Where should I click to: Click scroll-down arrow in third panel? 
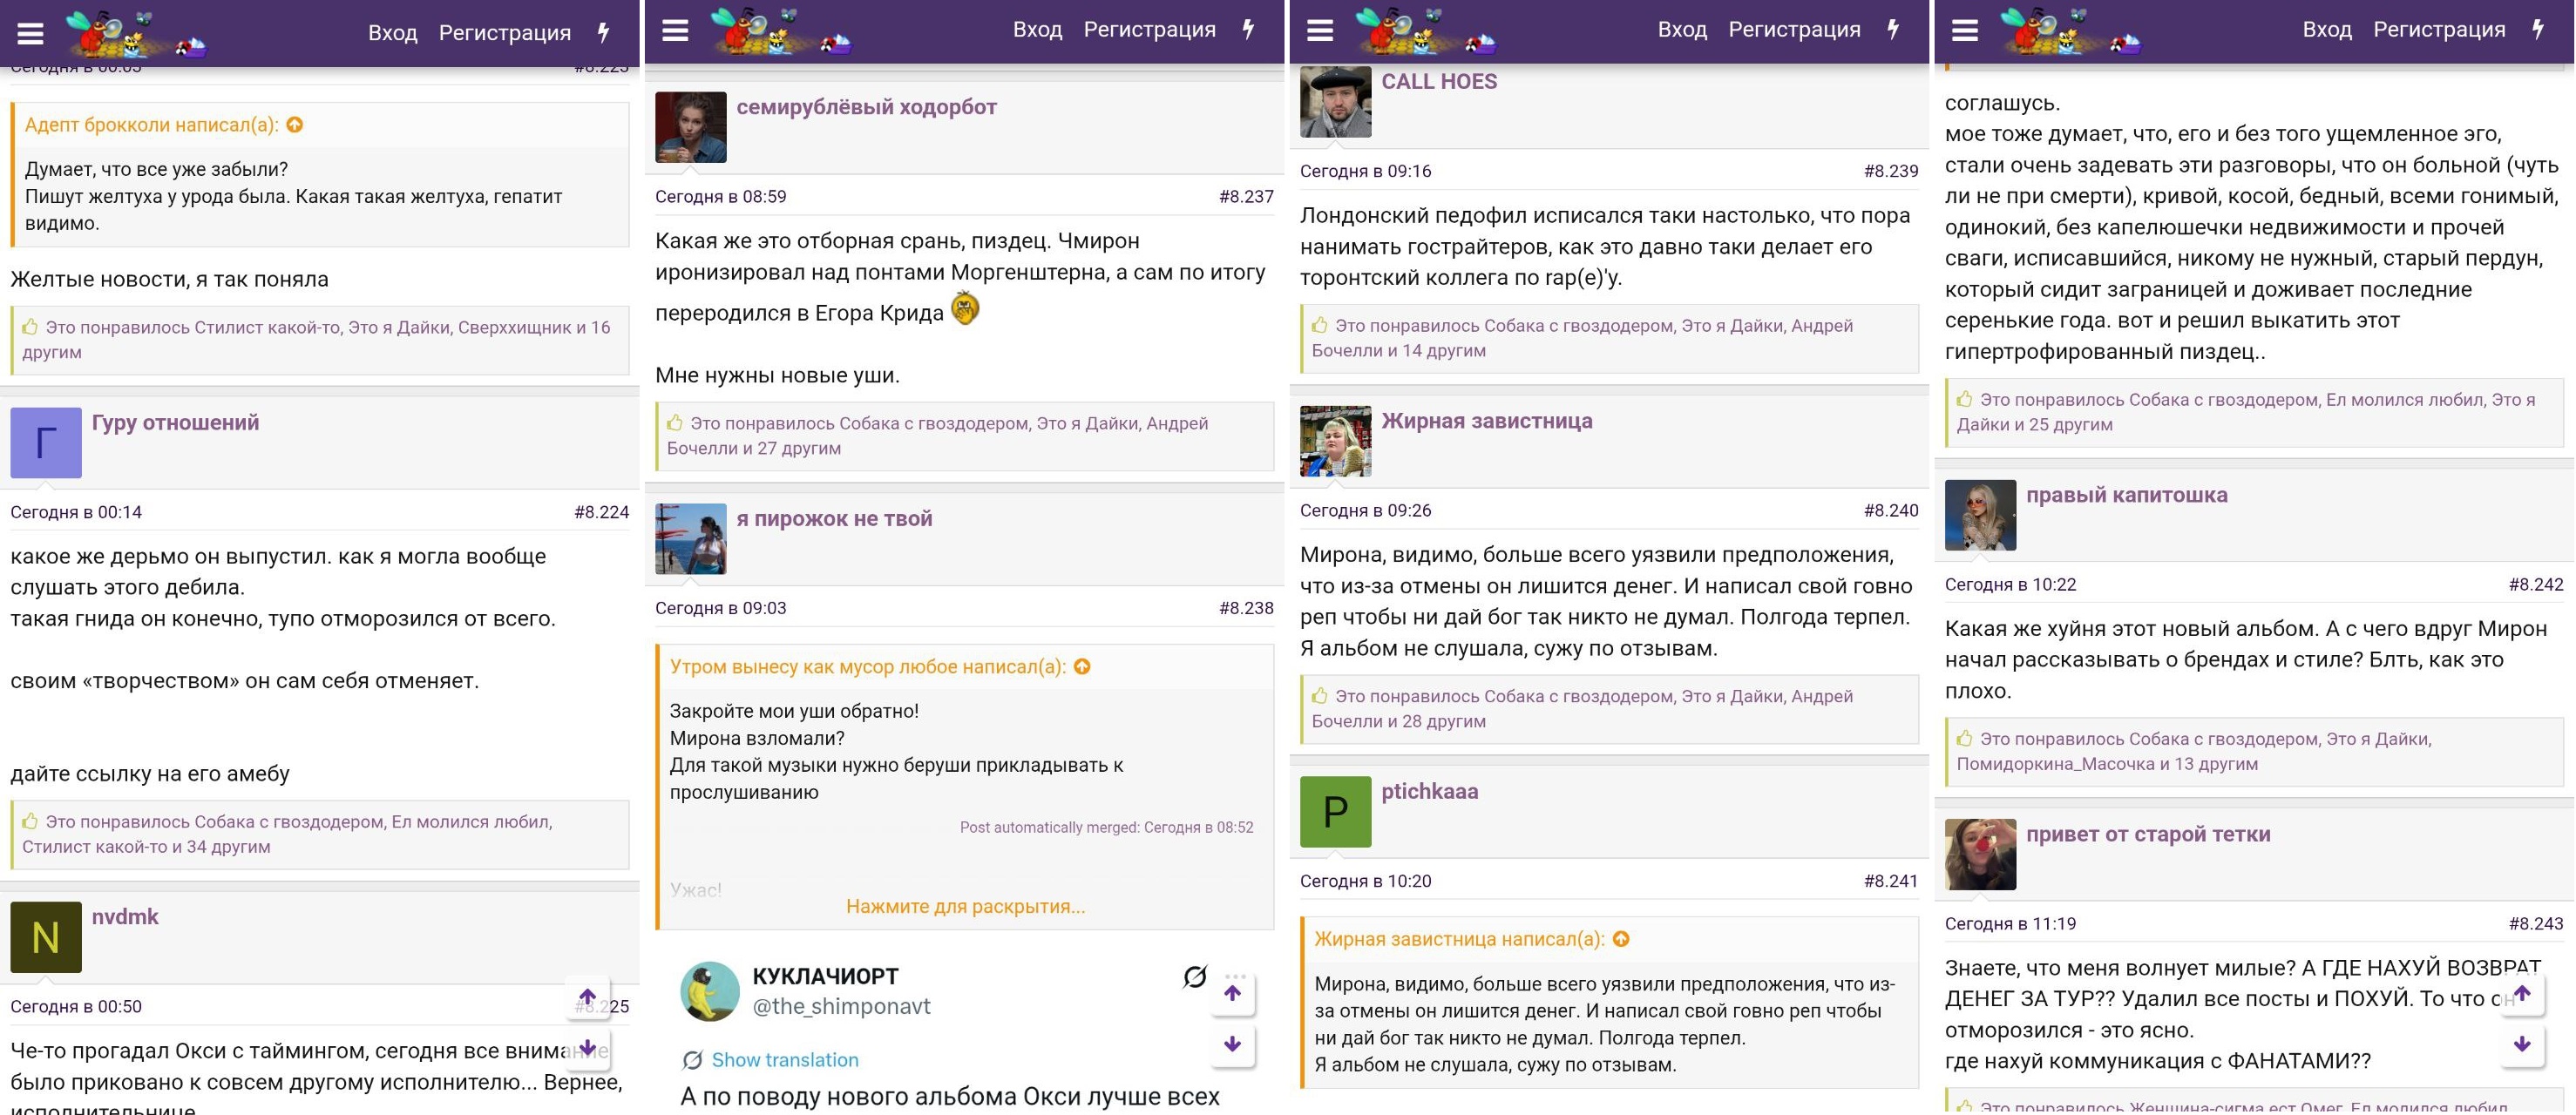(x=1232, y=1044)
